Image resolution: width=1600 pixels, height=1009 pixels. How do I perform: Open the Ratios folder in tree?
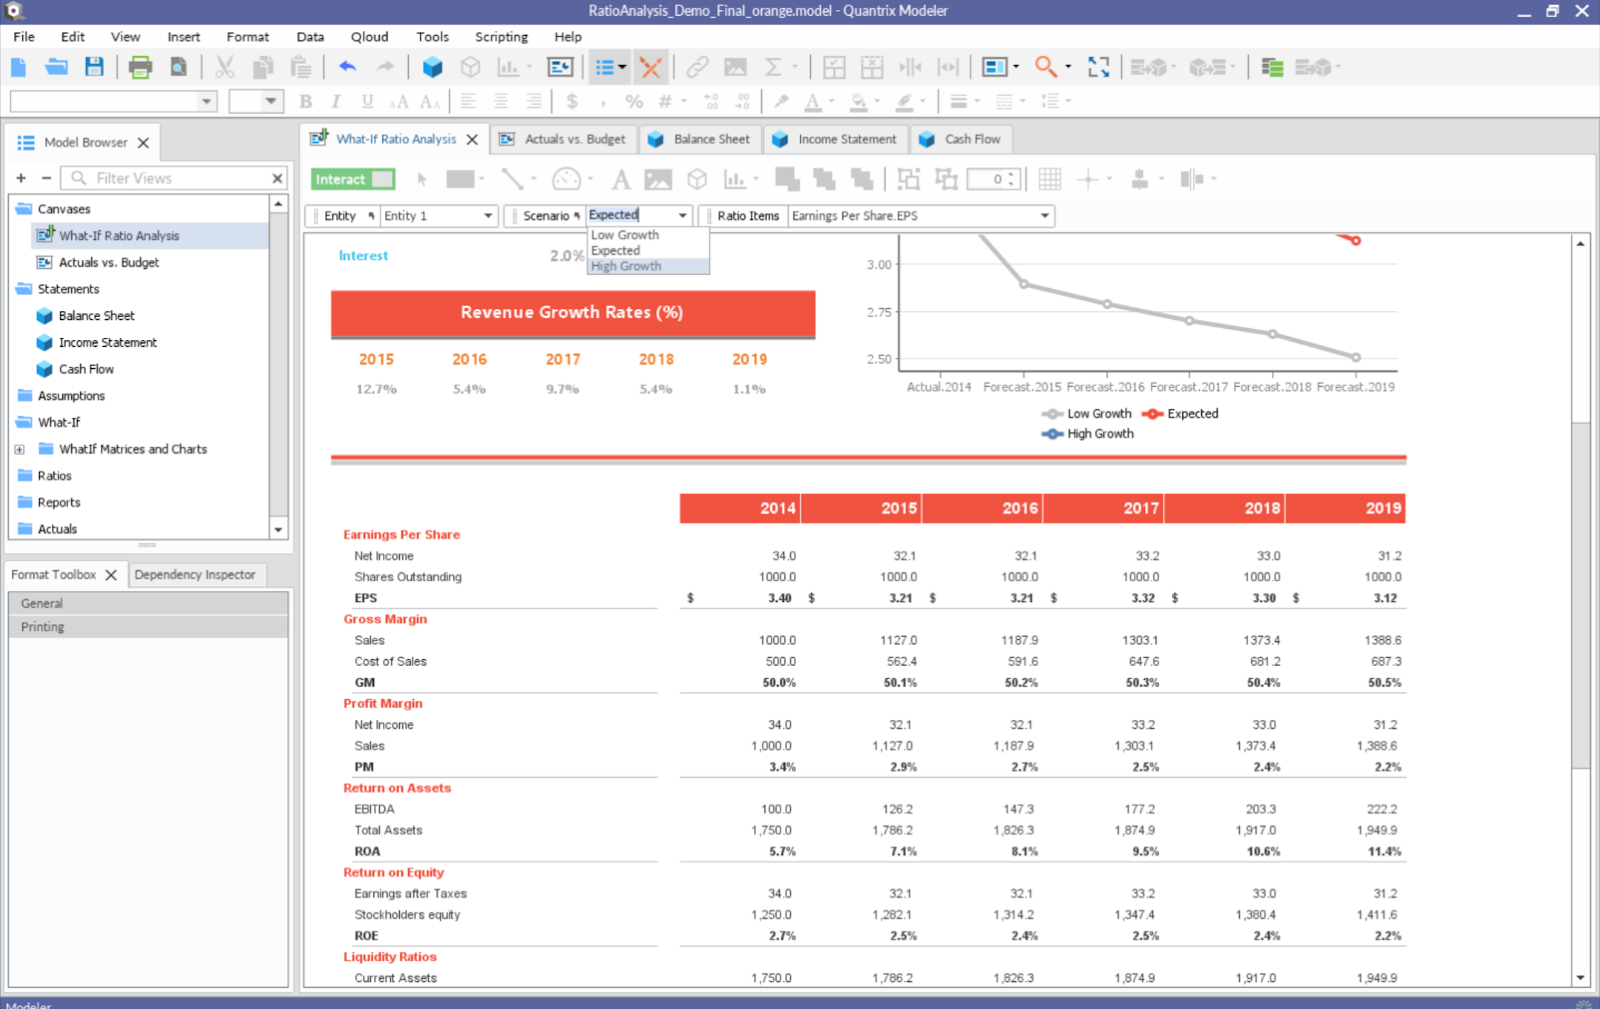click(x=54, y=476)
